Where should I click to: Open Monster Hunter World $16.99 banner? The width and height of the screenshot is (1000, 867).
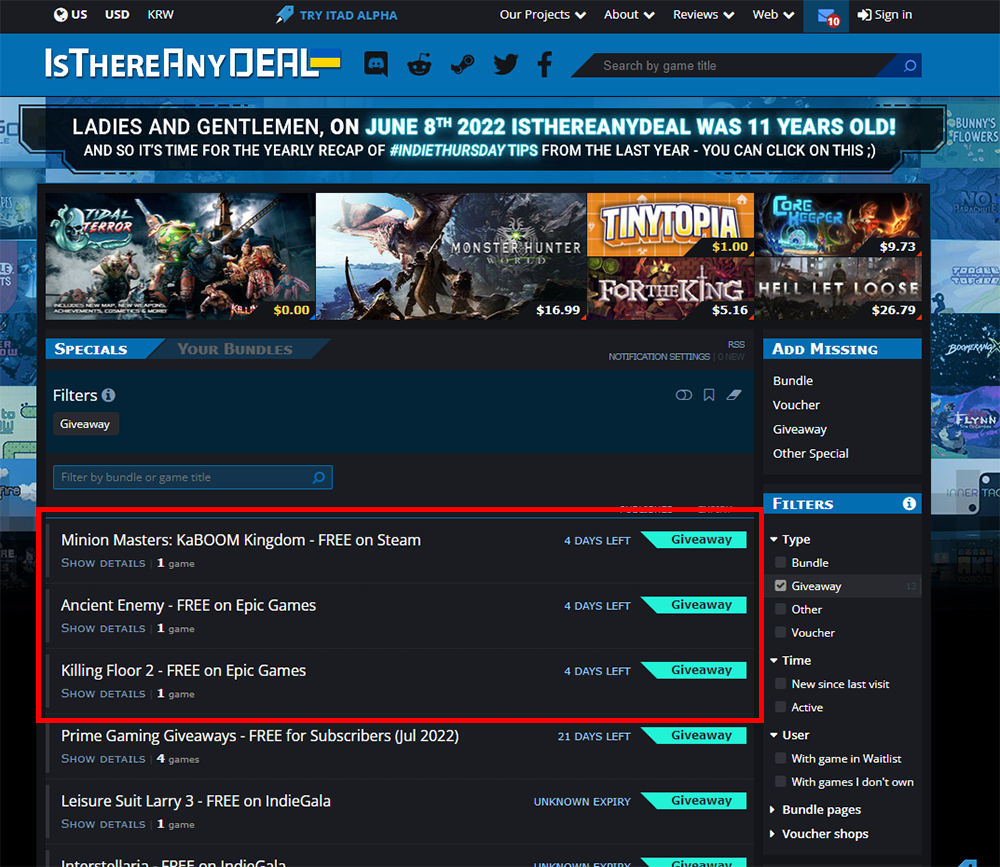point(451,256)
